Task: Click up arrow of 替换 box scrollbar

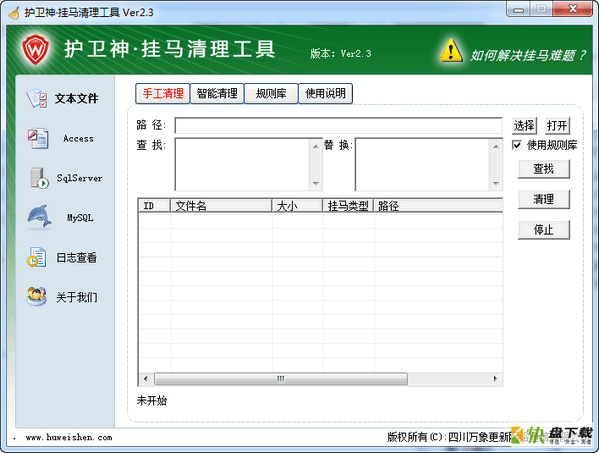Action: [496, 146]
